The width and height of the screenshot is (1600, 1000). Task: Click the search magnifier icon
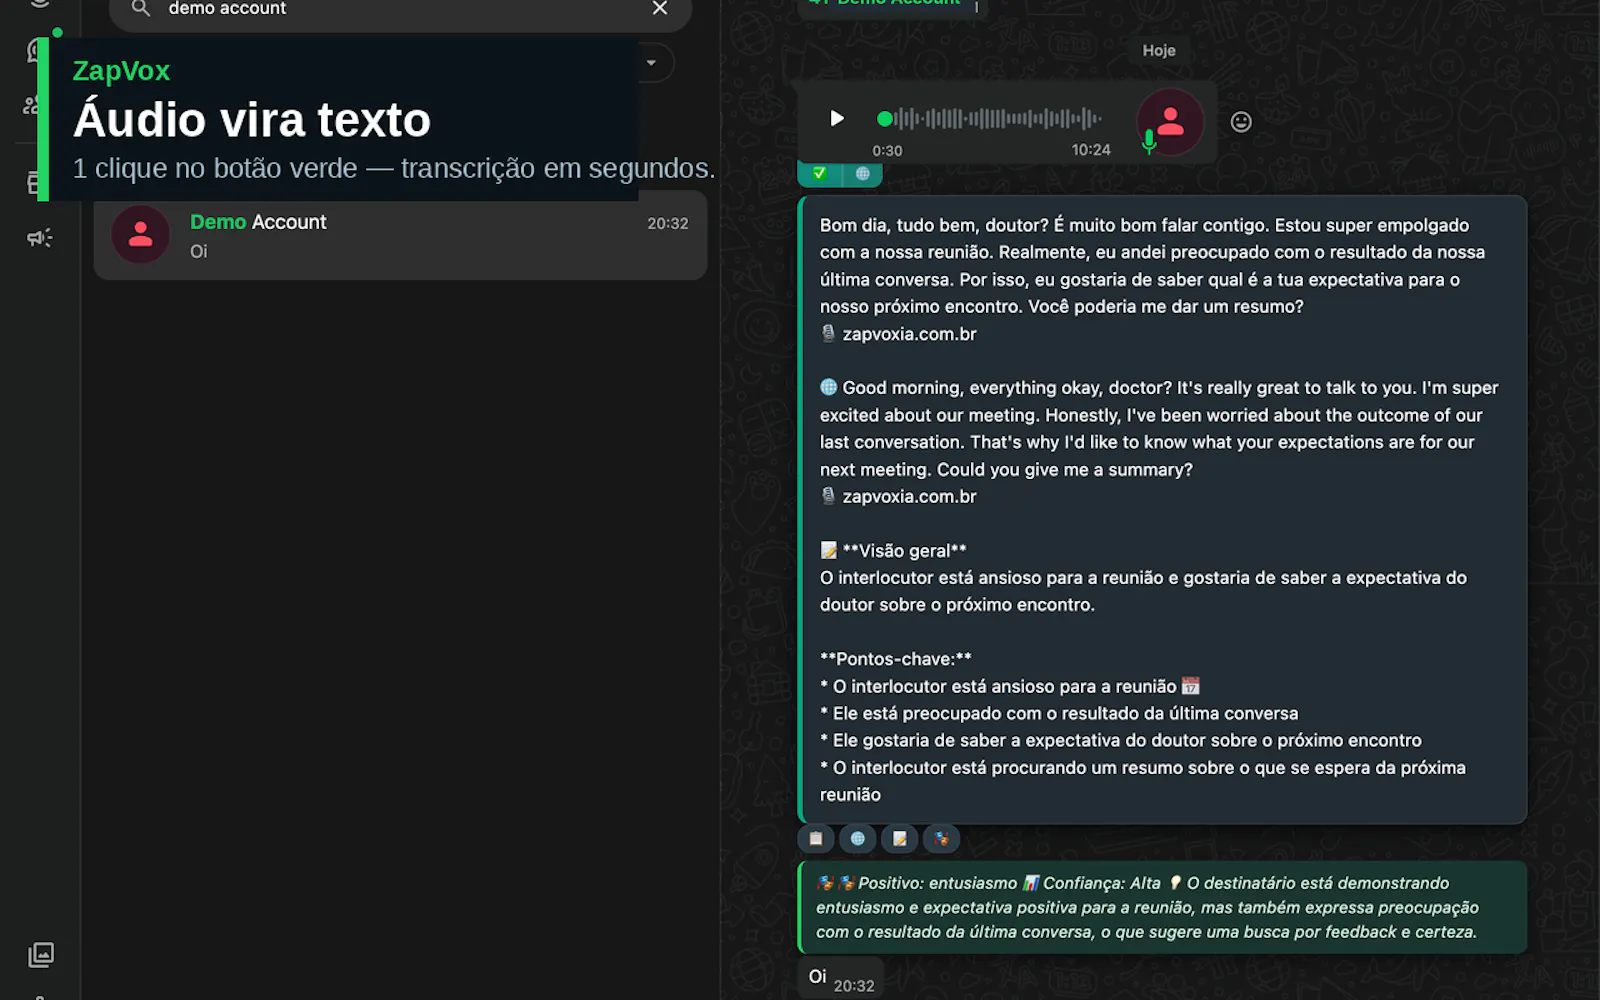point(141,8)
